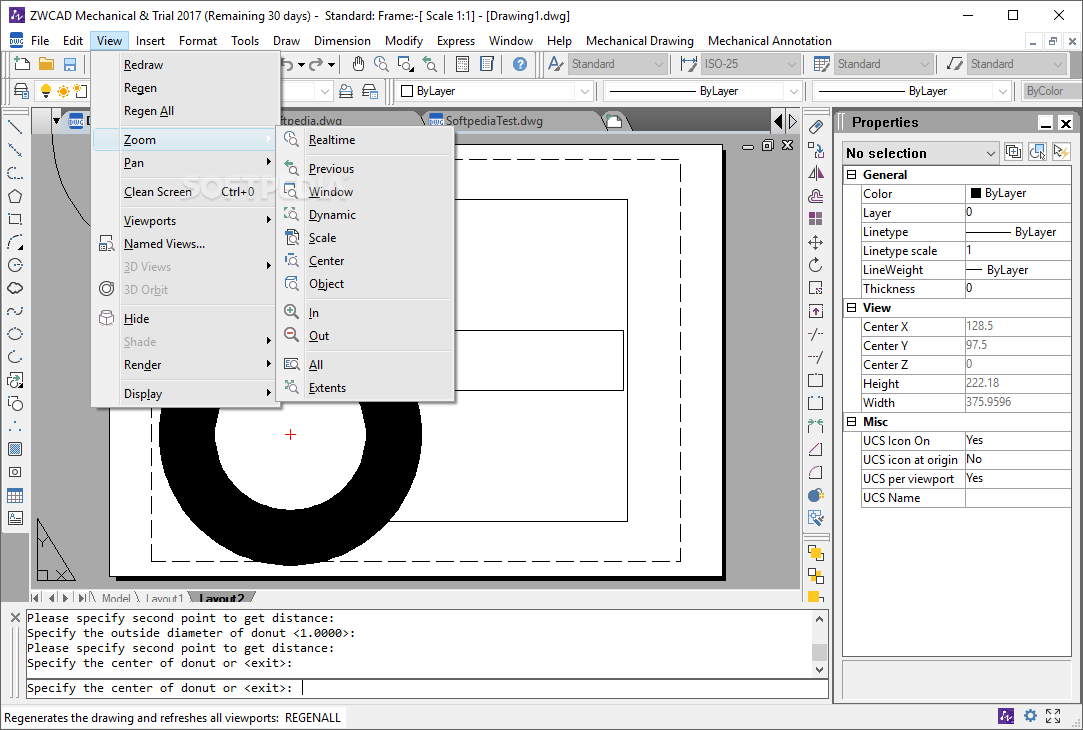1083x730 pixels.
Task: Open the ISO-25 dimension style dropdown
Action: pos(751,64)
